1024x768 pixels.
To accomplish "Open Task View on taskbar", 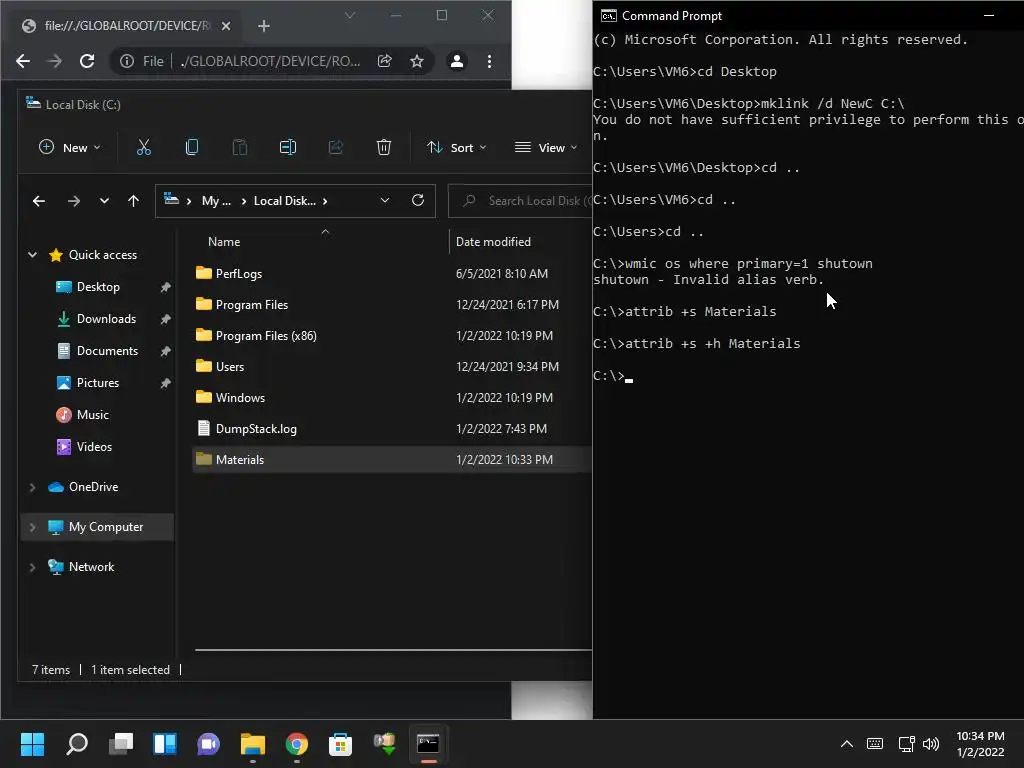I will pyautogui.click(x=121, y=744).
